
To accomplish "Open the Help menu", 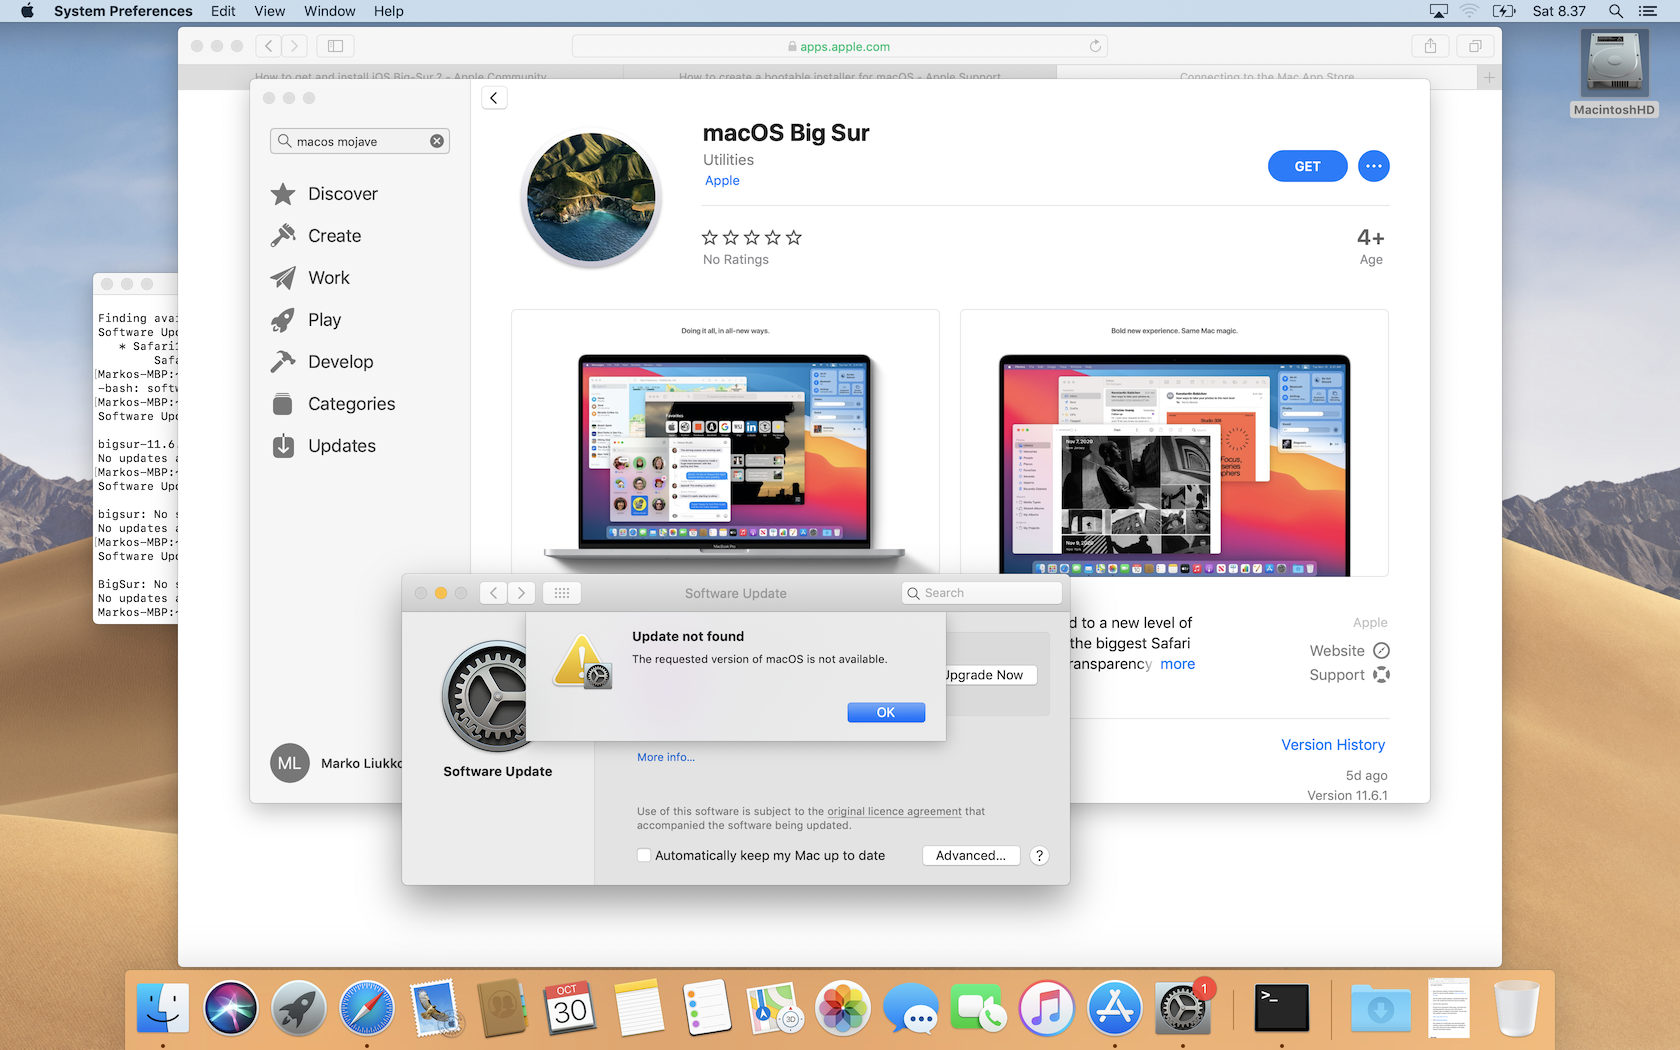I will tap(388, 11).
